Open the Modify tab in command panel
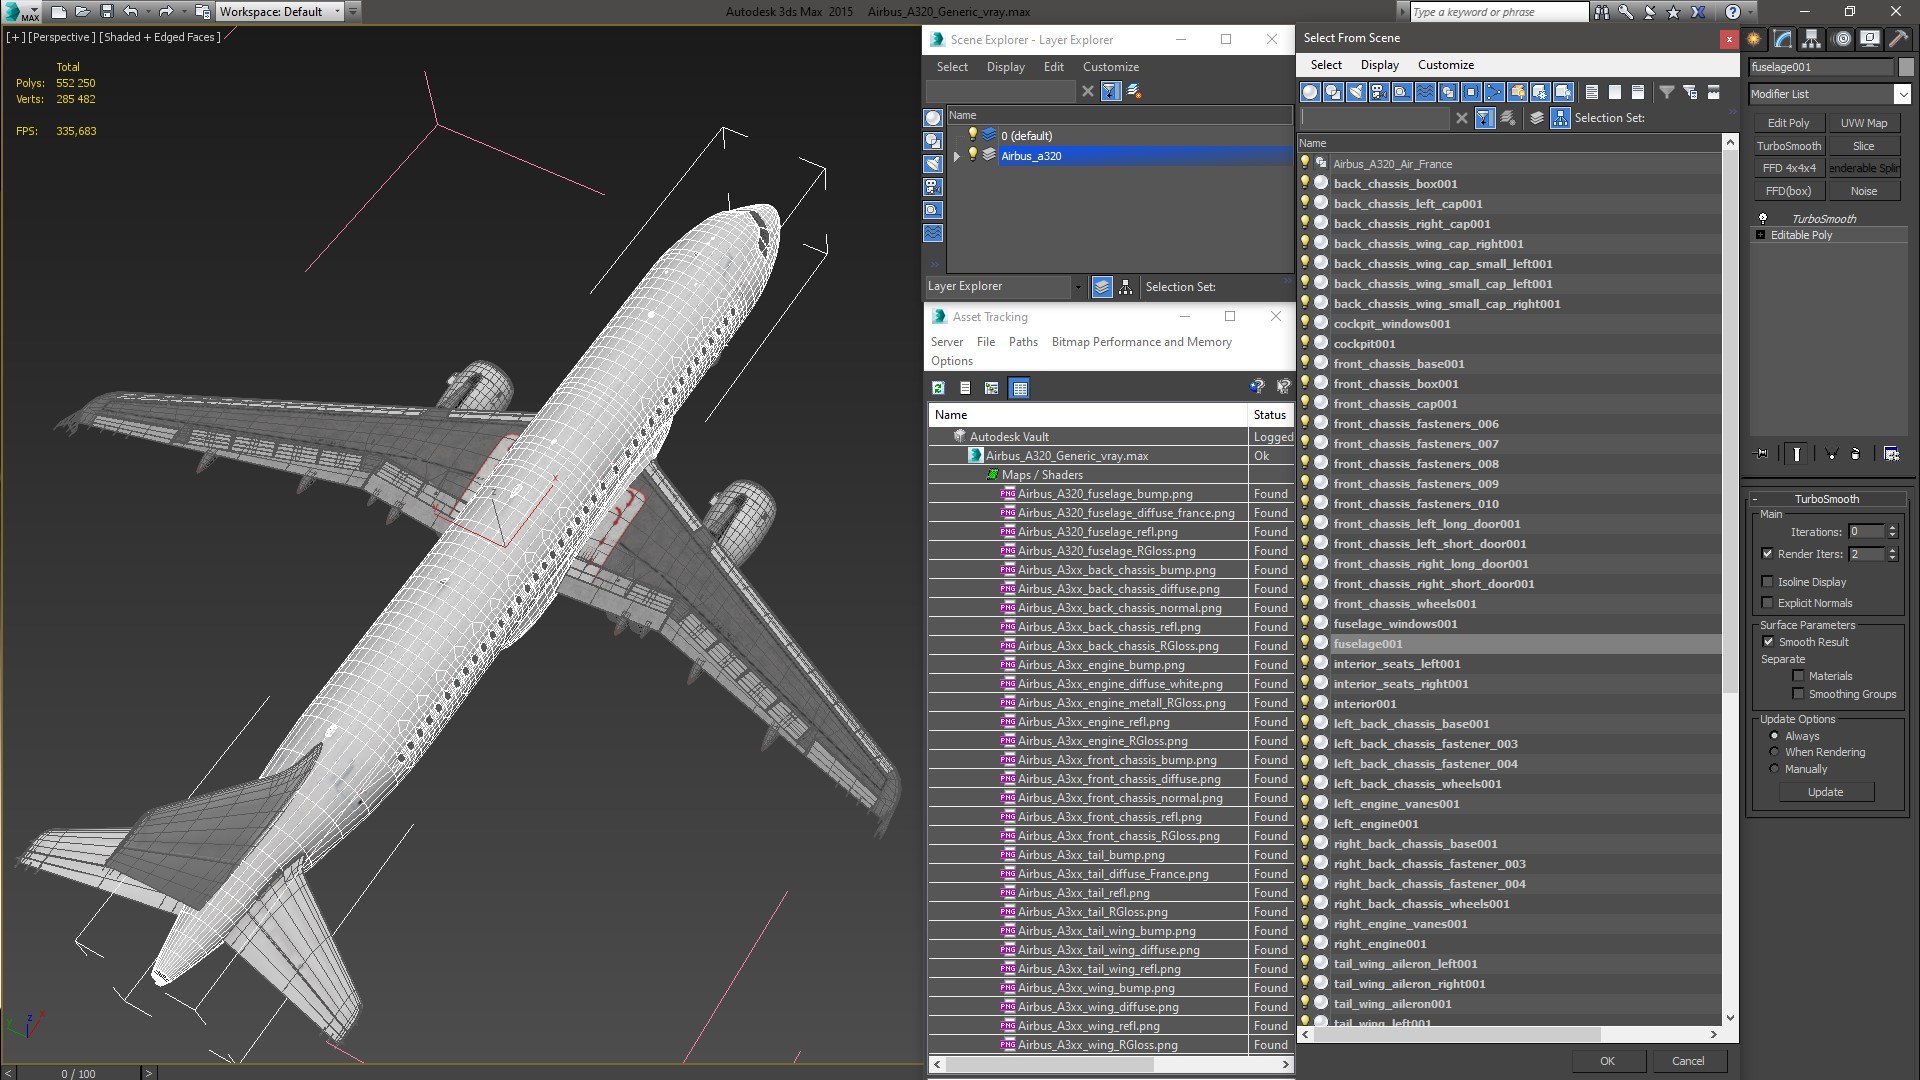 tap(1783, 39)
